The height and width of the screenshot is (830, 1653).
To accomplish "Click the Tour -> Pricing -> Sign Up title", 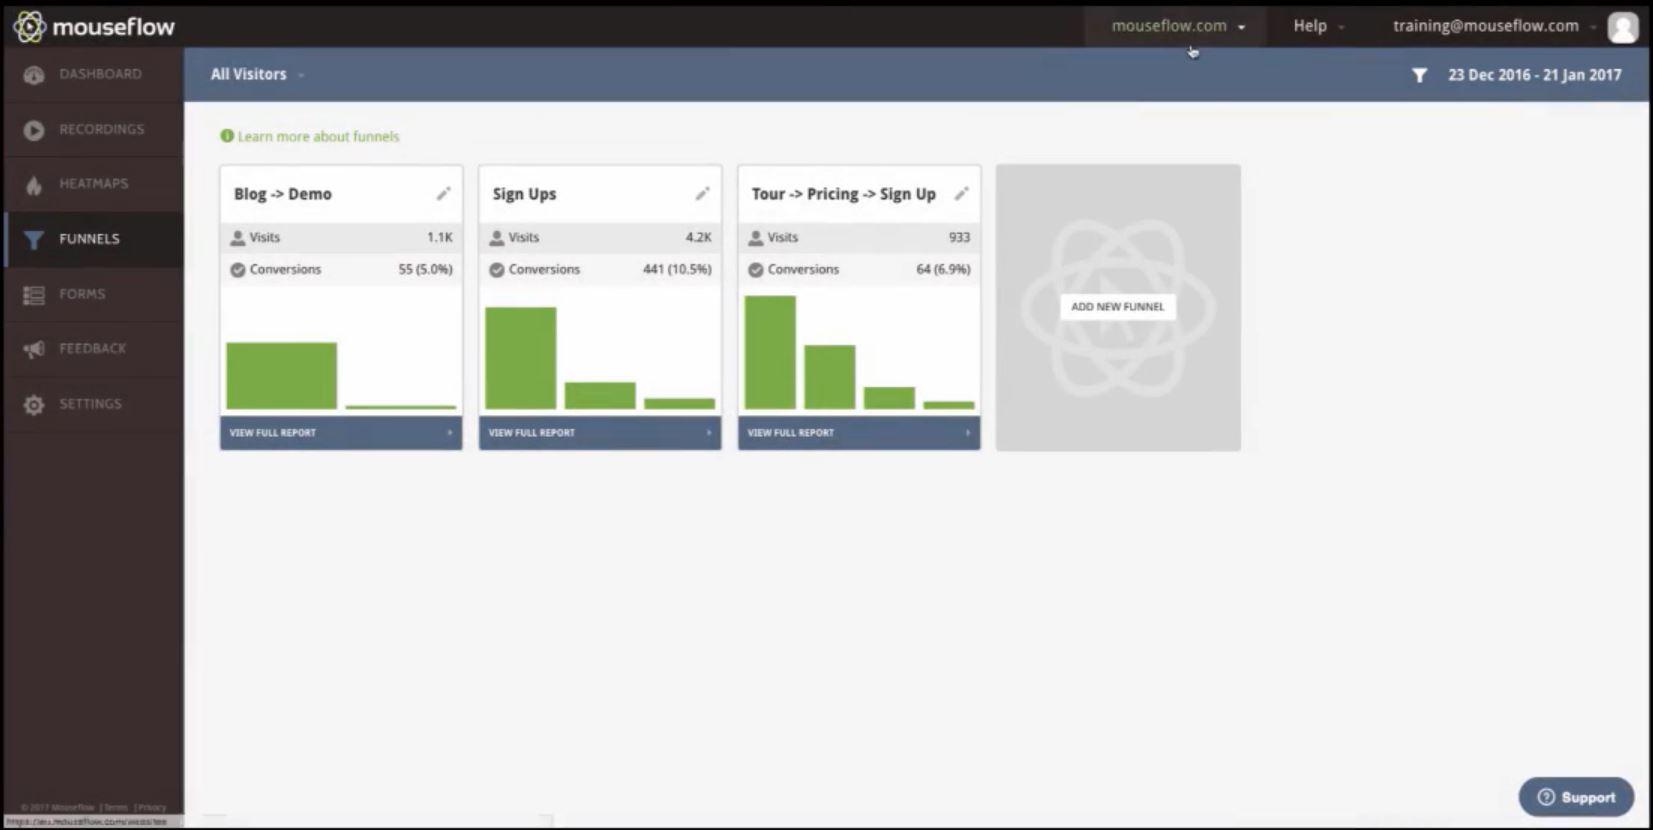I will coord(844,194).
